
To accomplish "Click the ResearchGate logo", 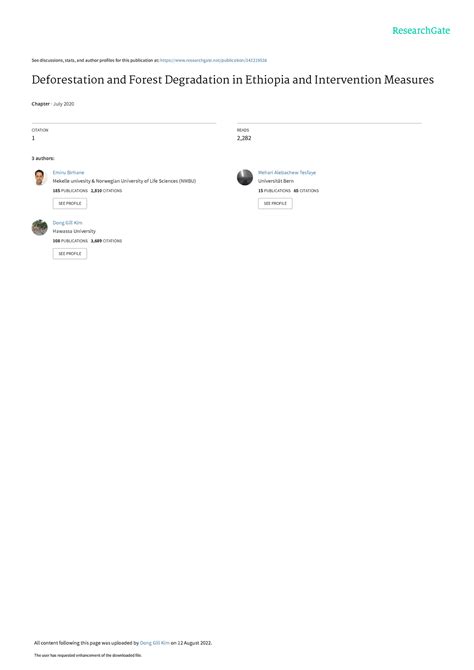I will pyautogui.click(x=421, y=30).
